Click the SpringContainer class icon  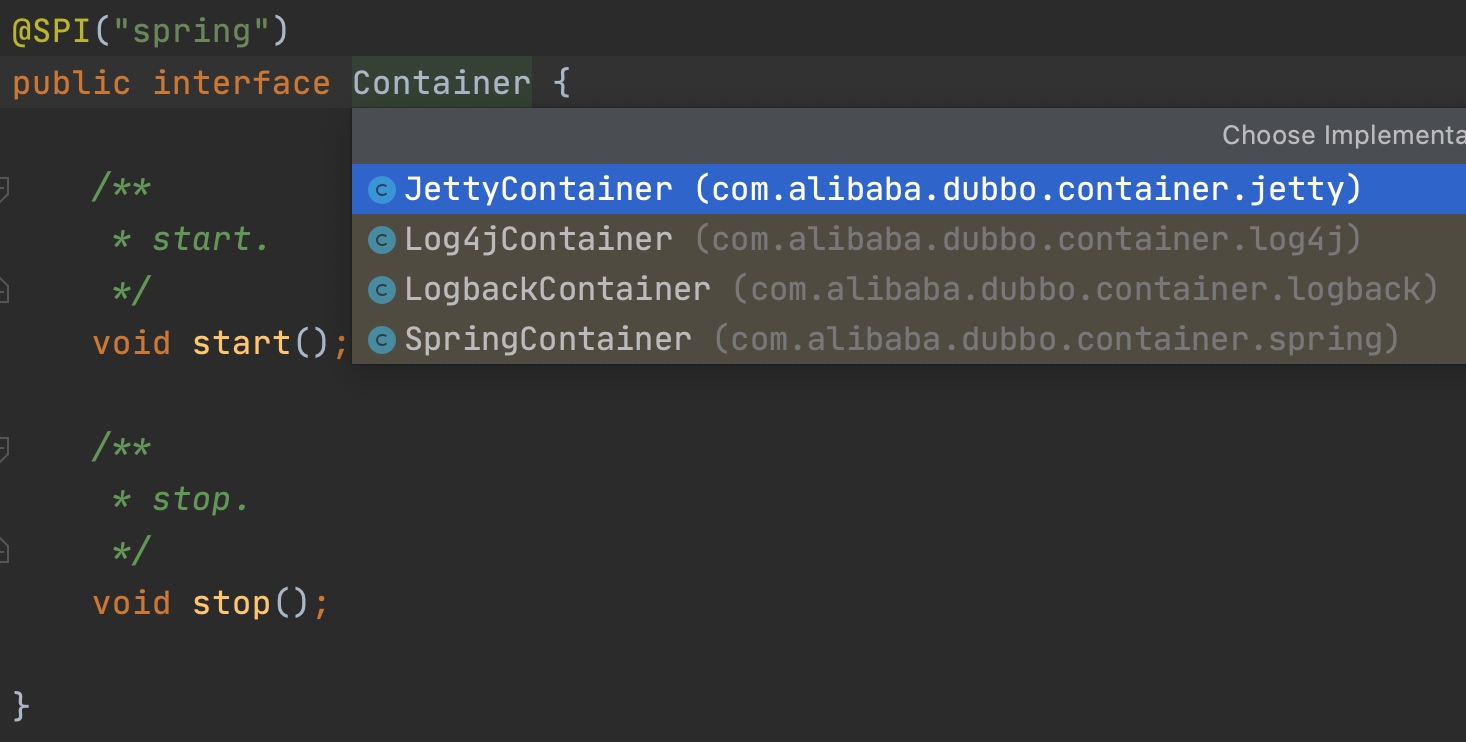coord(382,340)
